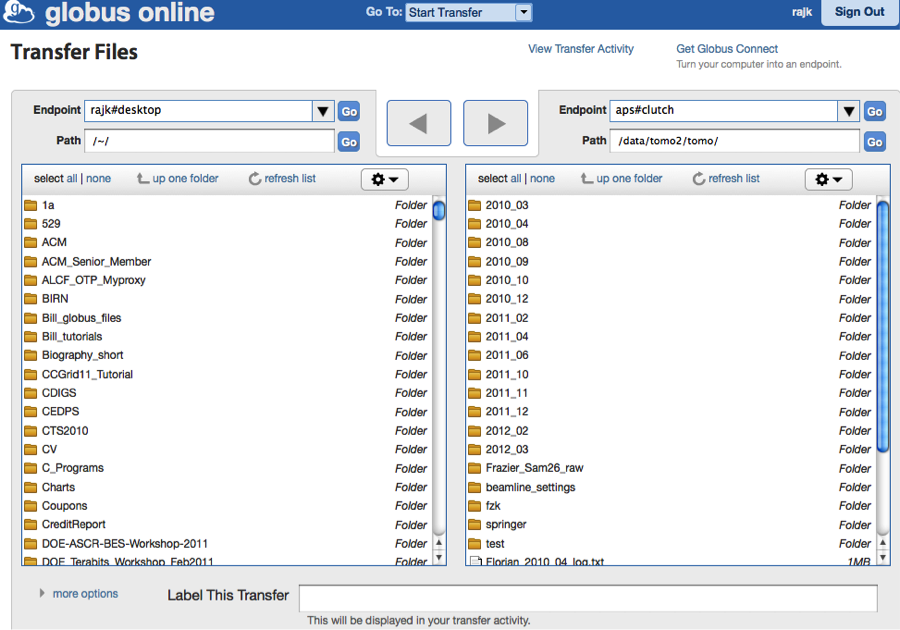Select the 2012_03 folder icon
The height and width of the screenshot is (630, 900).
point(475,449)
